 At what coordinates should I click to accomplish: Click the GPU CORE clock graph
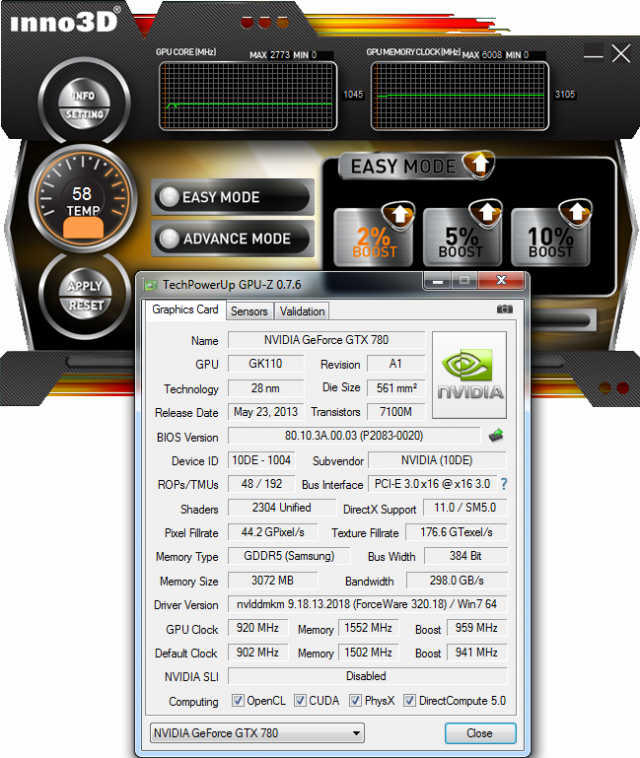tap(248, 96)
